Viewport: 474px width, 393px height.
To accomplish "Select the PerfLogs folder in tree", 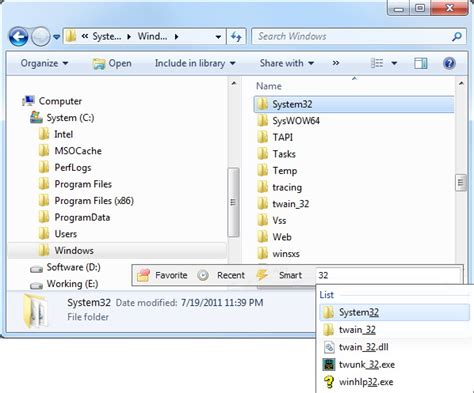I will click(x=65, y=168).
